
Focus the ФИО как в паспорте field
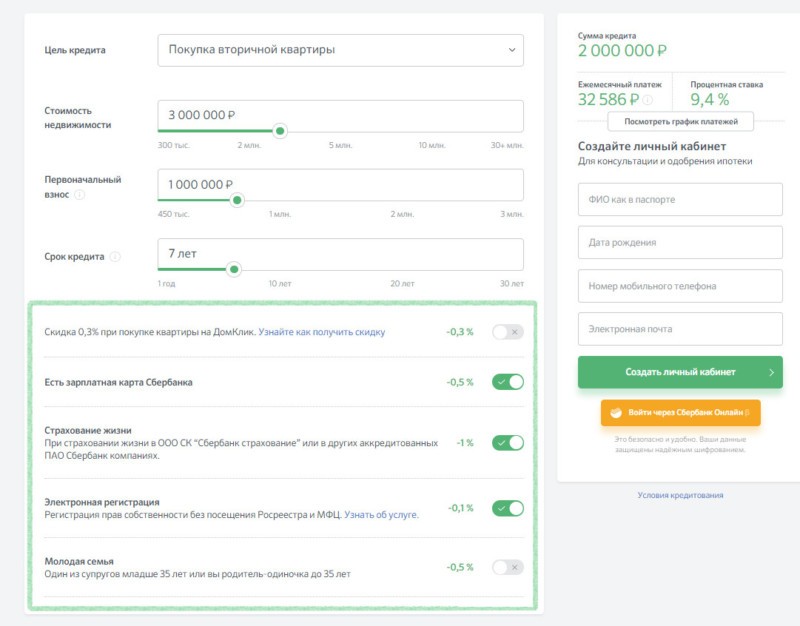(680, 200)
